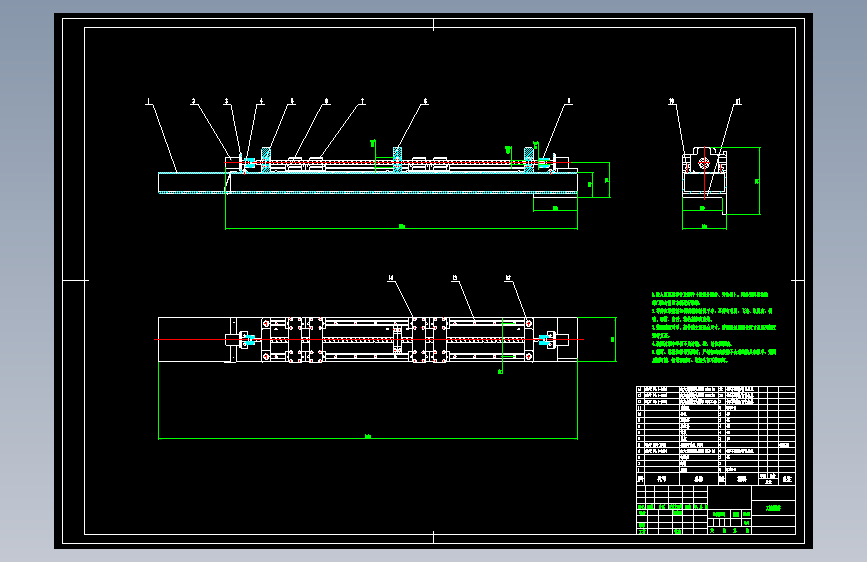
Task: Select part balloon number 11 in end view
Action: 738,101
